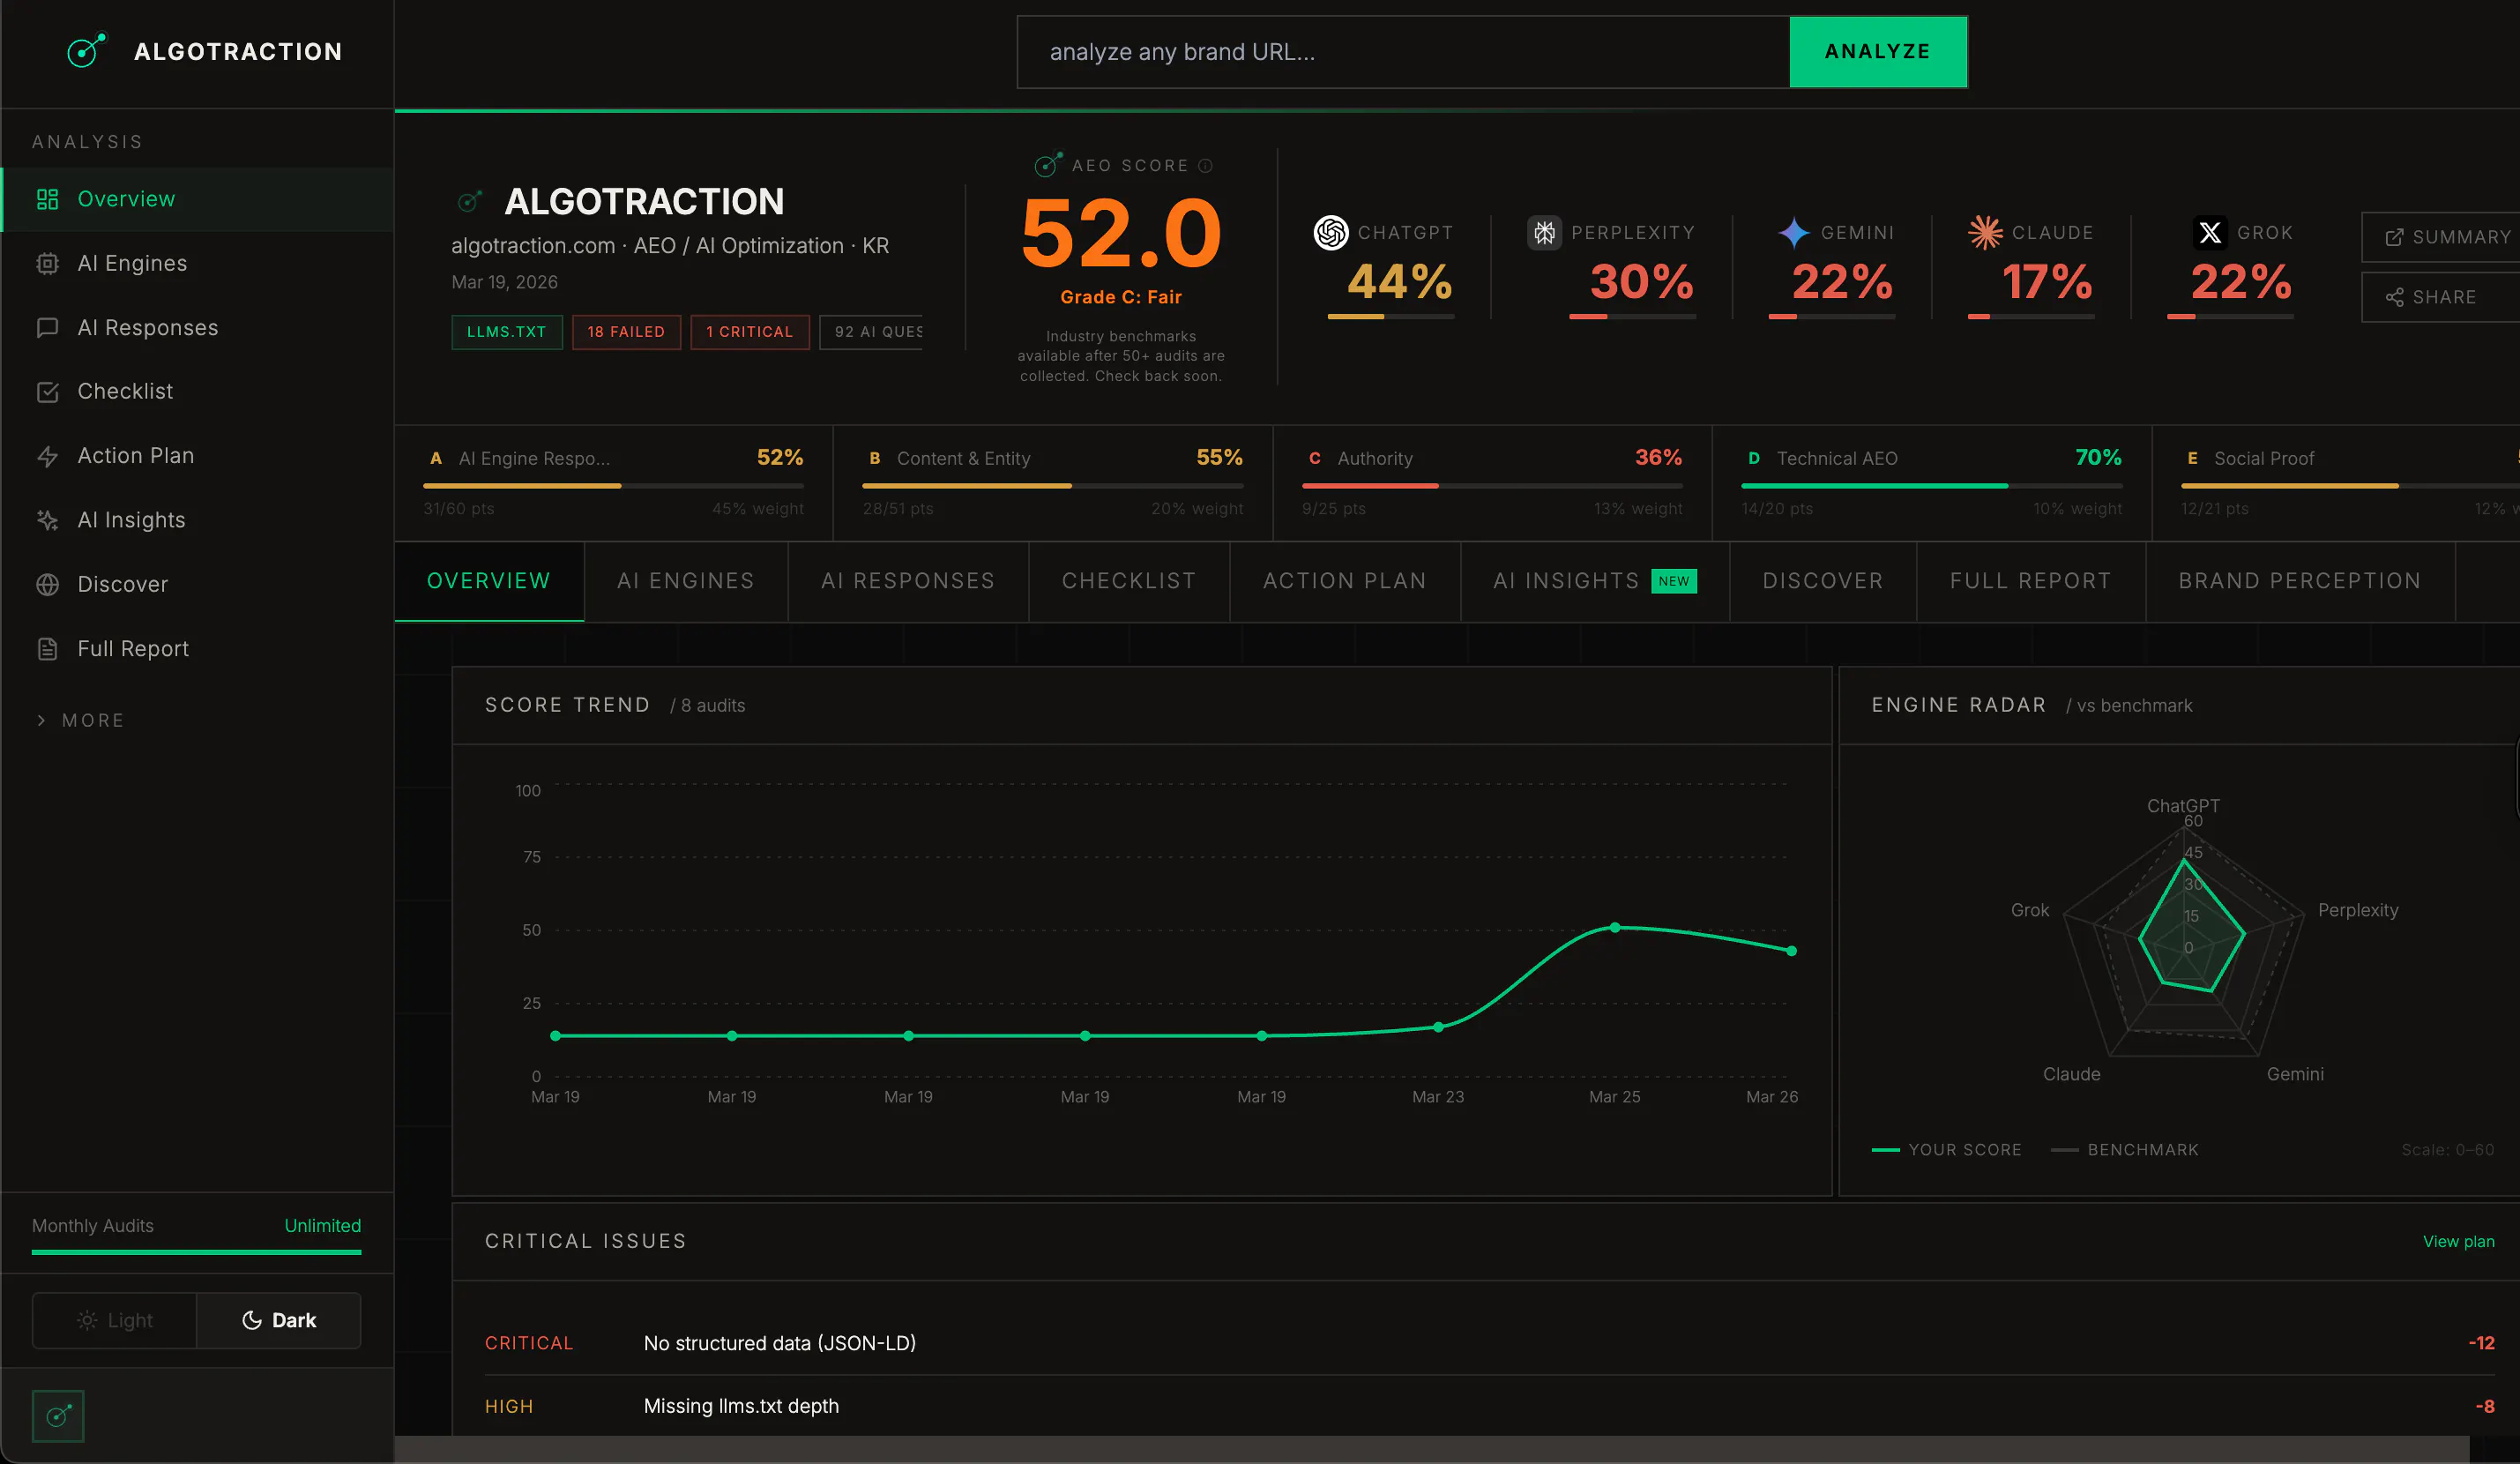Switch to the CHECKLIST tab
This screenshot has width=2520, height=1464.
1129,581
